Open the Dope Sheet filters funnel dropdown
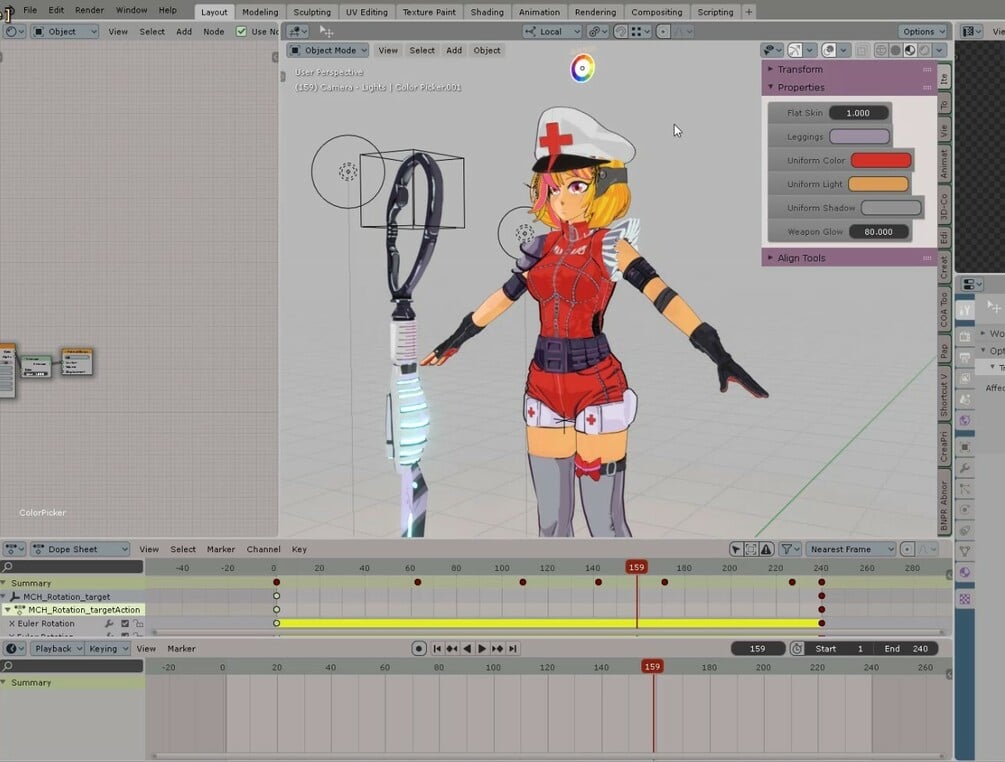1005x762 pixels. tap(790, 549)
